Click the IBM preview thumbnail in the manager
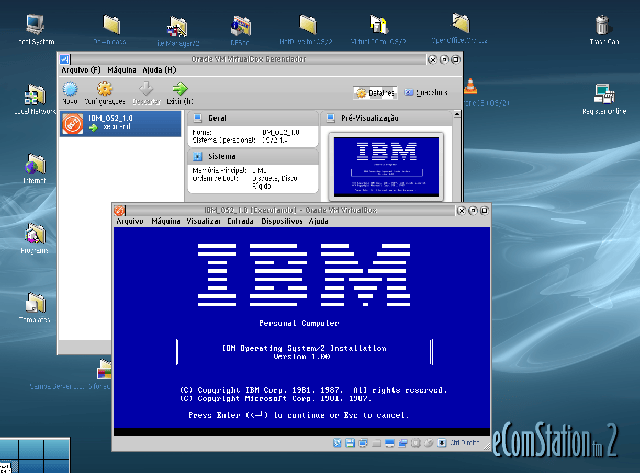640x473 pixels. [386, 166]
